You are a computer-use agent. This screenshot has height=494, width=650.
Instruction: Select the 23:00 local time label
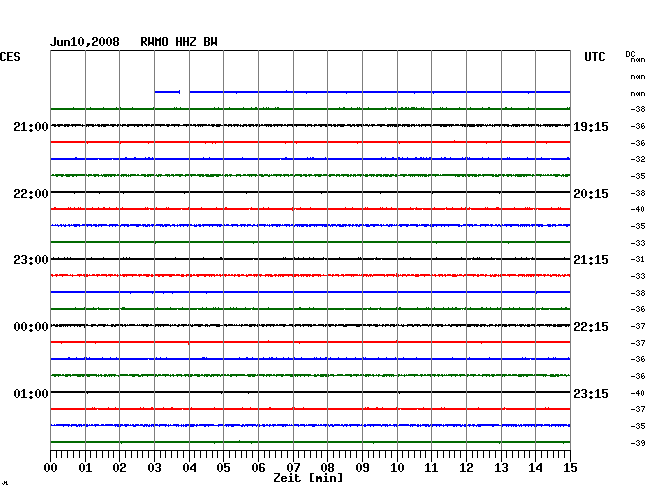tap(31, 260)
